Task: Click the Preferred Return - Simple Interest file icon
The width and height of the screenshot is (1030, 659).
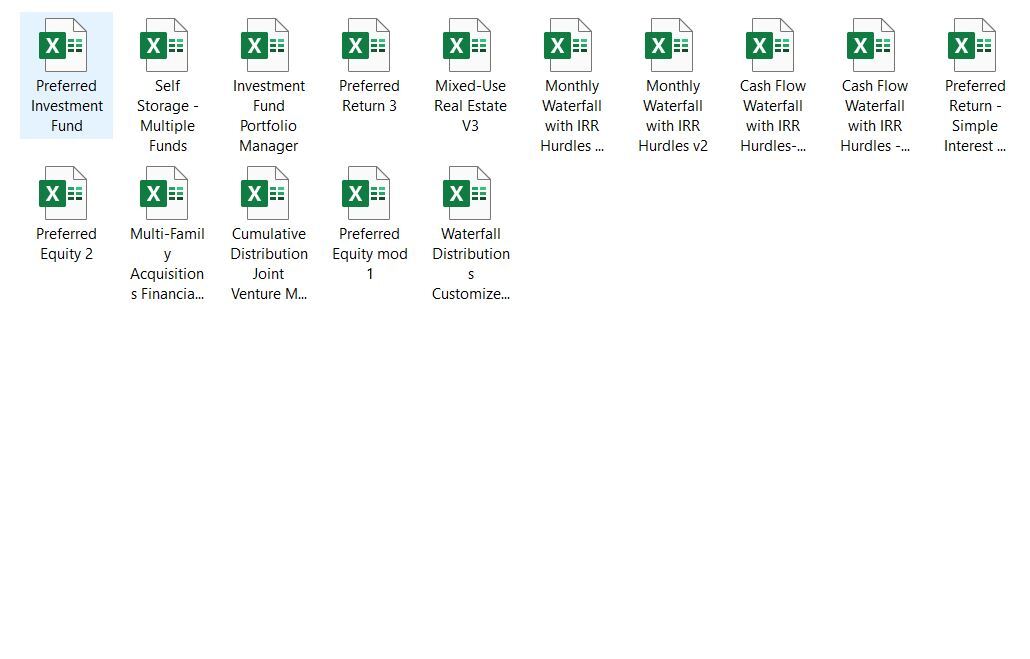Action: point(974,46)
